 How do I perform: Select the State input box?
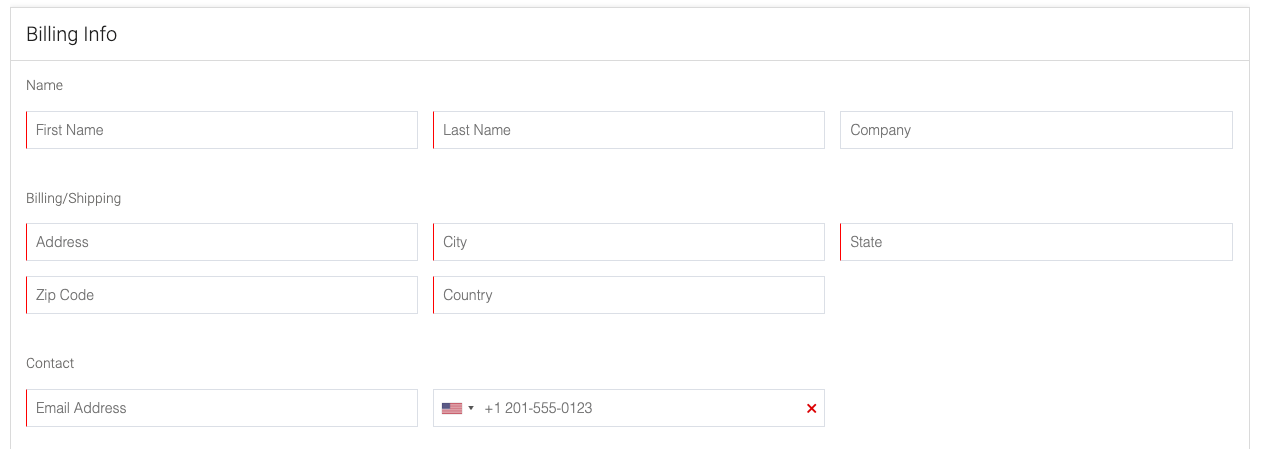tap(1036, 242)
